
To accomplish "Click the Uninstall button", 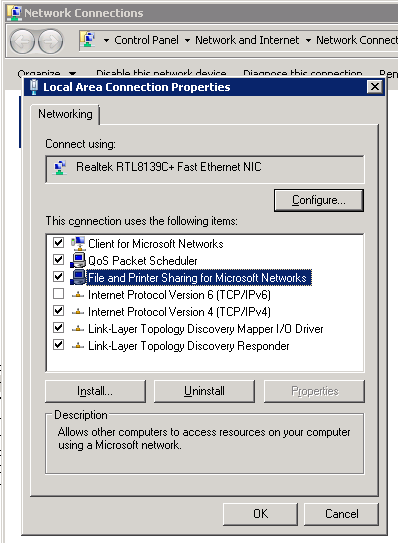I will click(x=204, y=391).
